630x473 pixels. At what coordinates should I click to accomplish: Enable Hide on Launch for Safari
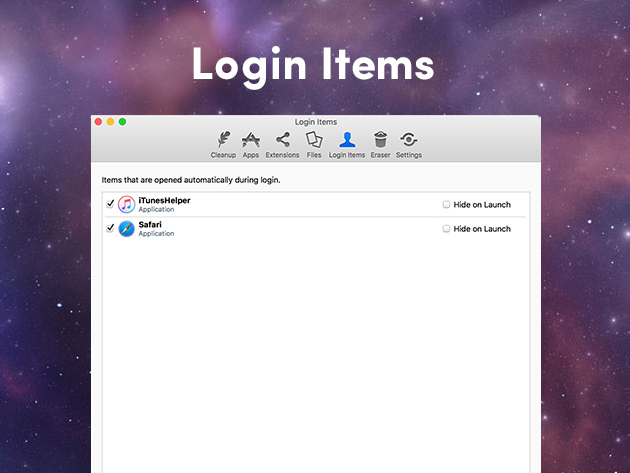coord(446,229)
